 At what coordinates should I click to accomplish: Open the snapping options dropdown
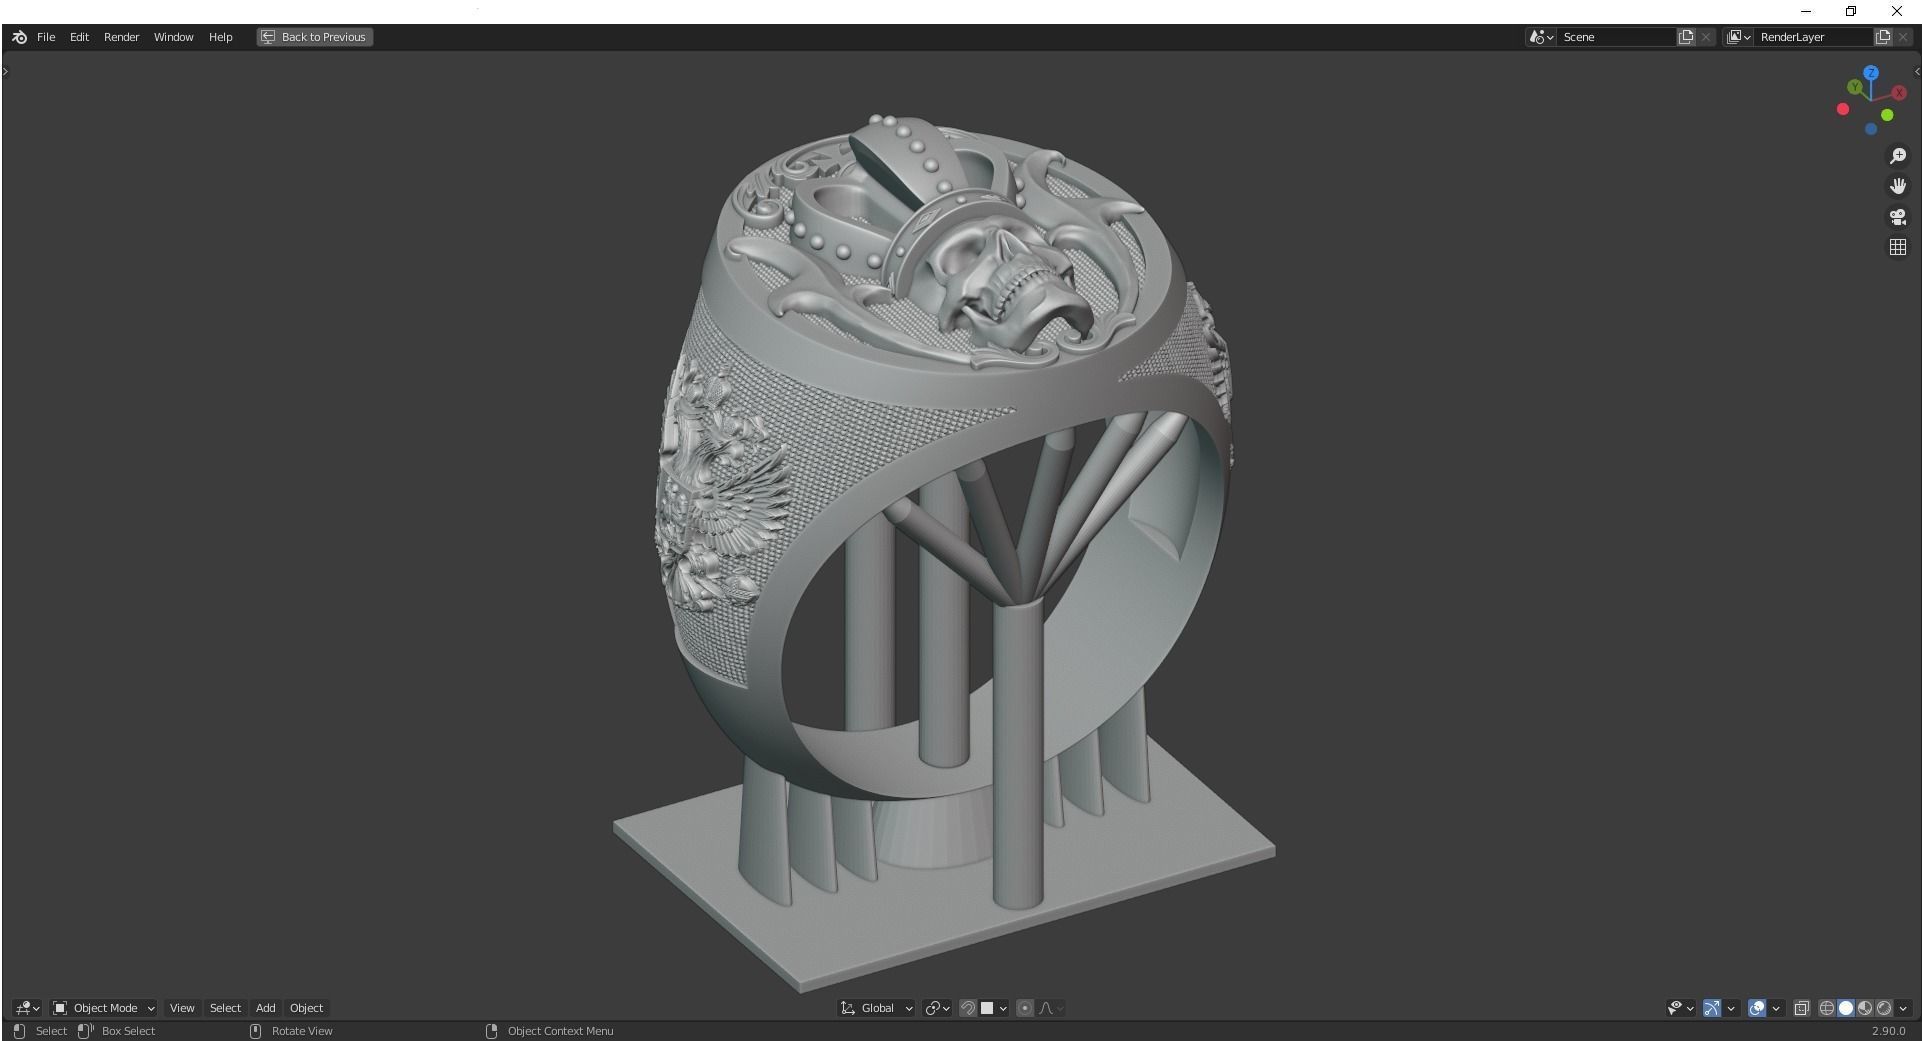pyautogui.click(x=994, y=1008)
